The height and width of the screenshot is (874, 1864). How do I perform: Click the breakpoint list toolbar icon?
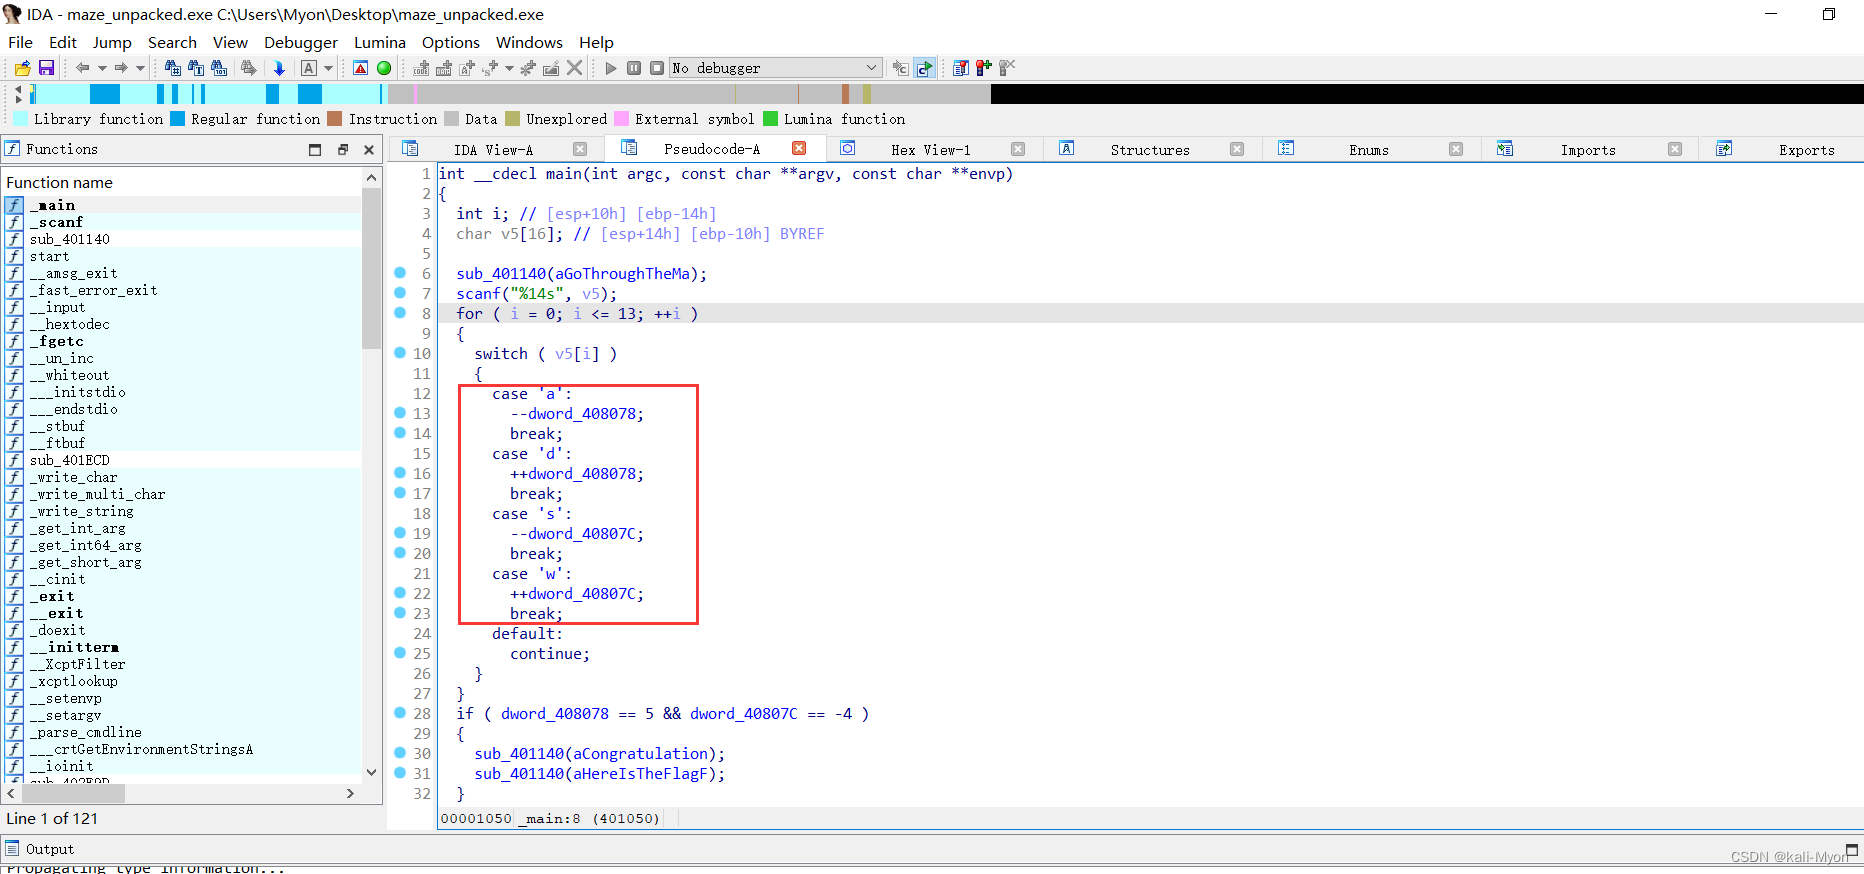pos(961,68)
